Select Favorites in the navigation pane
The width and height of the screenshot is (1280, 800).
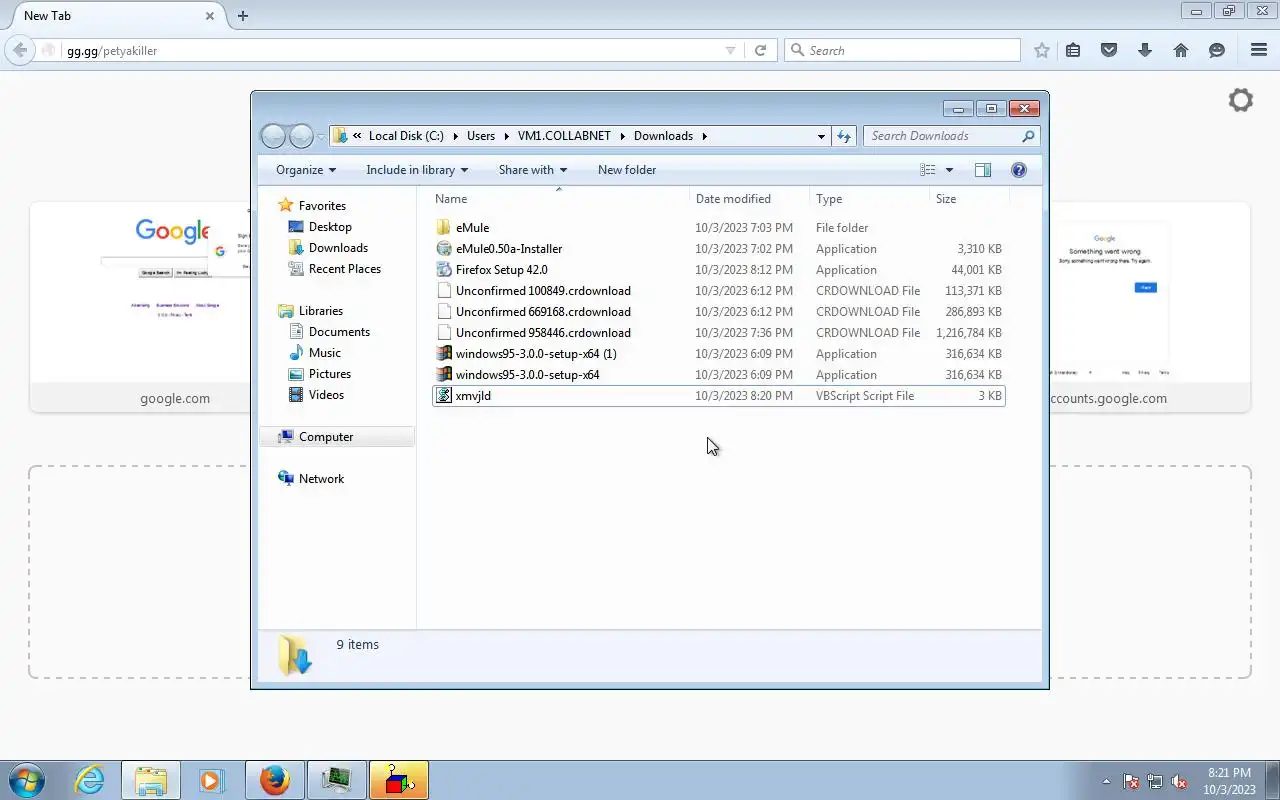coord(322,206)
